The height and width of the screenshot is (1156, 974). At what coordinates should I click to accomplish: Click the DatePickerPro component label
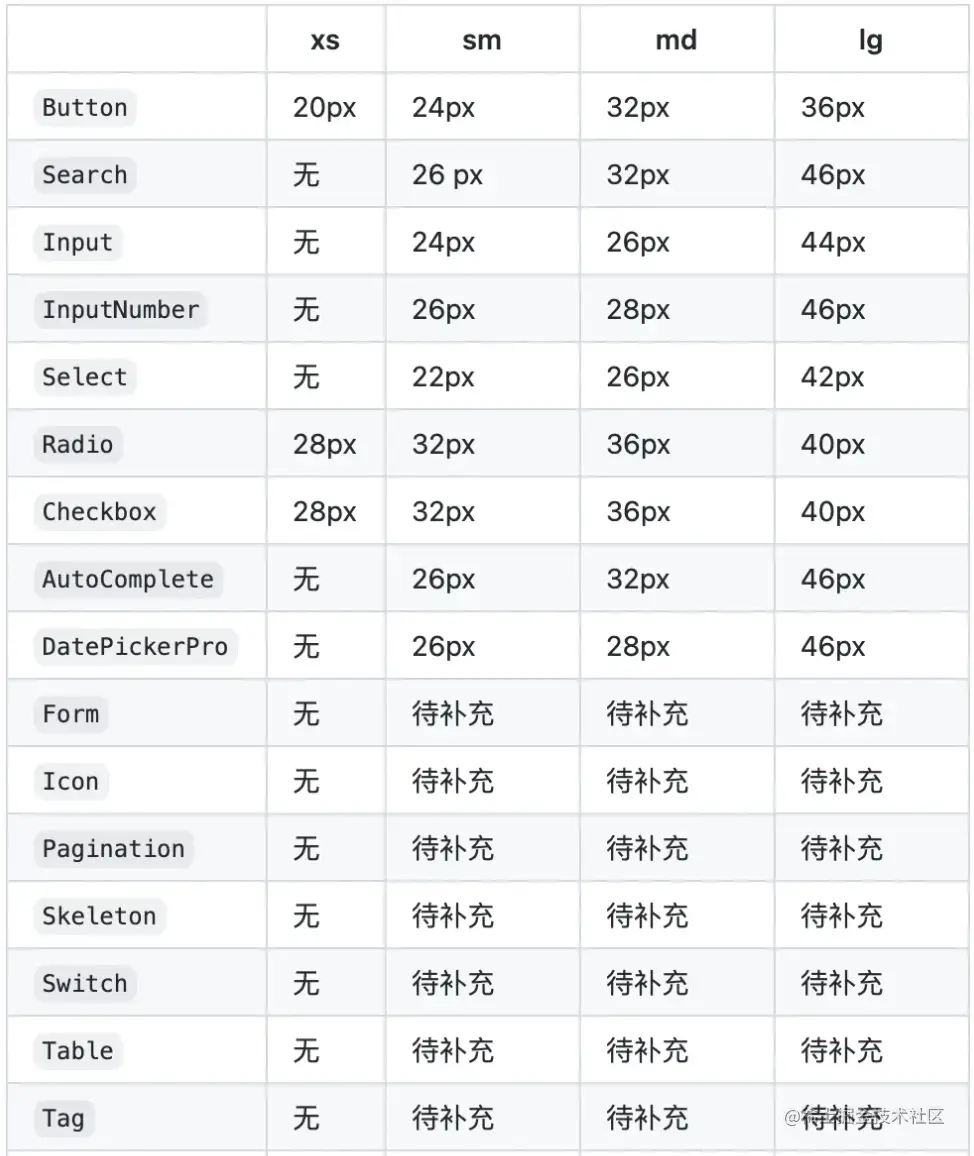(x=135, y=647)
